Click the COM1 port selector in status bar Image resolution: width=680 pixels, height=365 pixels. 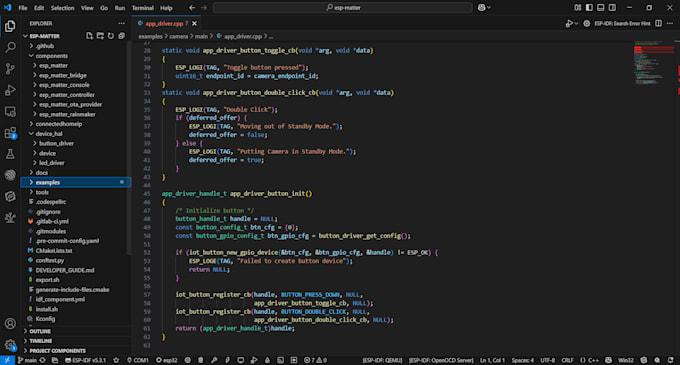(x=138, y=360)
